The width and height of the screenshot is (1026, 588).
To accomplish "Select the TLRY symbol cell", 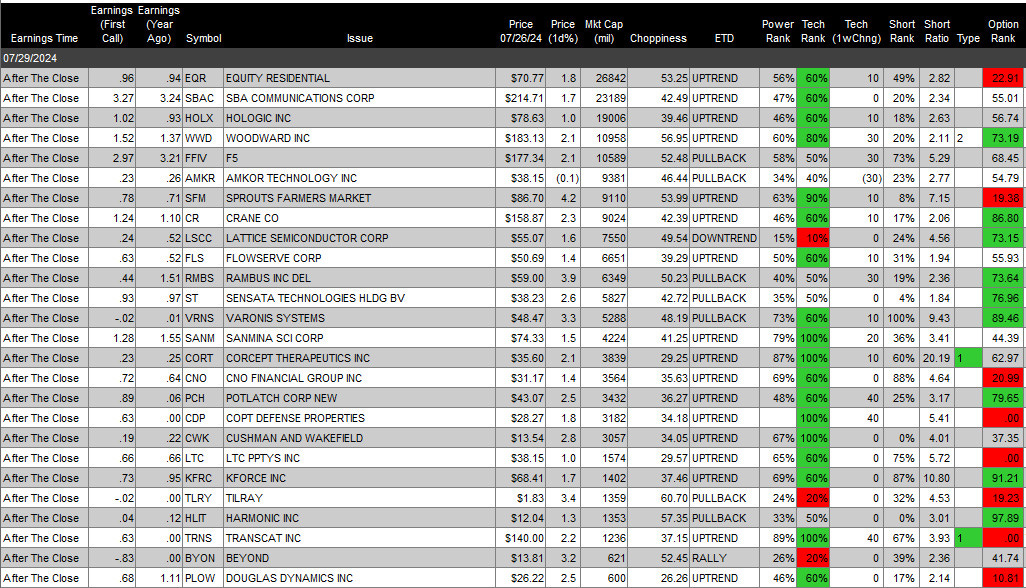I will point(203,498).
